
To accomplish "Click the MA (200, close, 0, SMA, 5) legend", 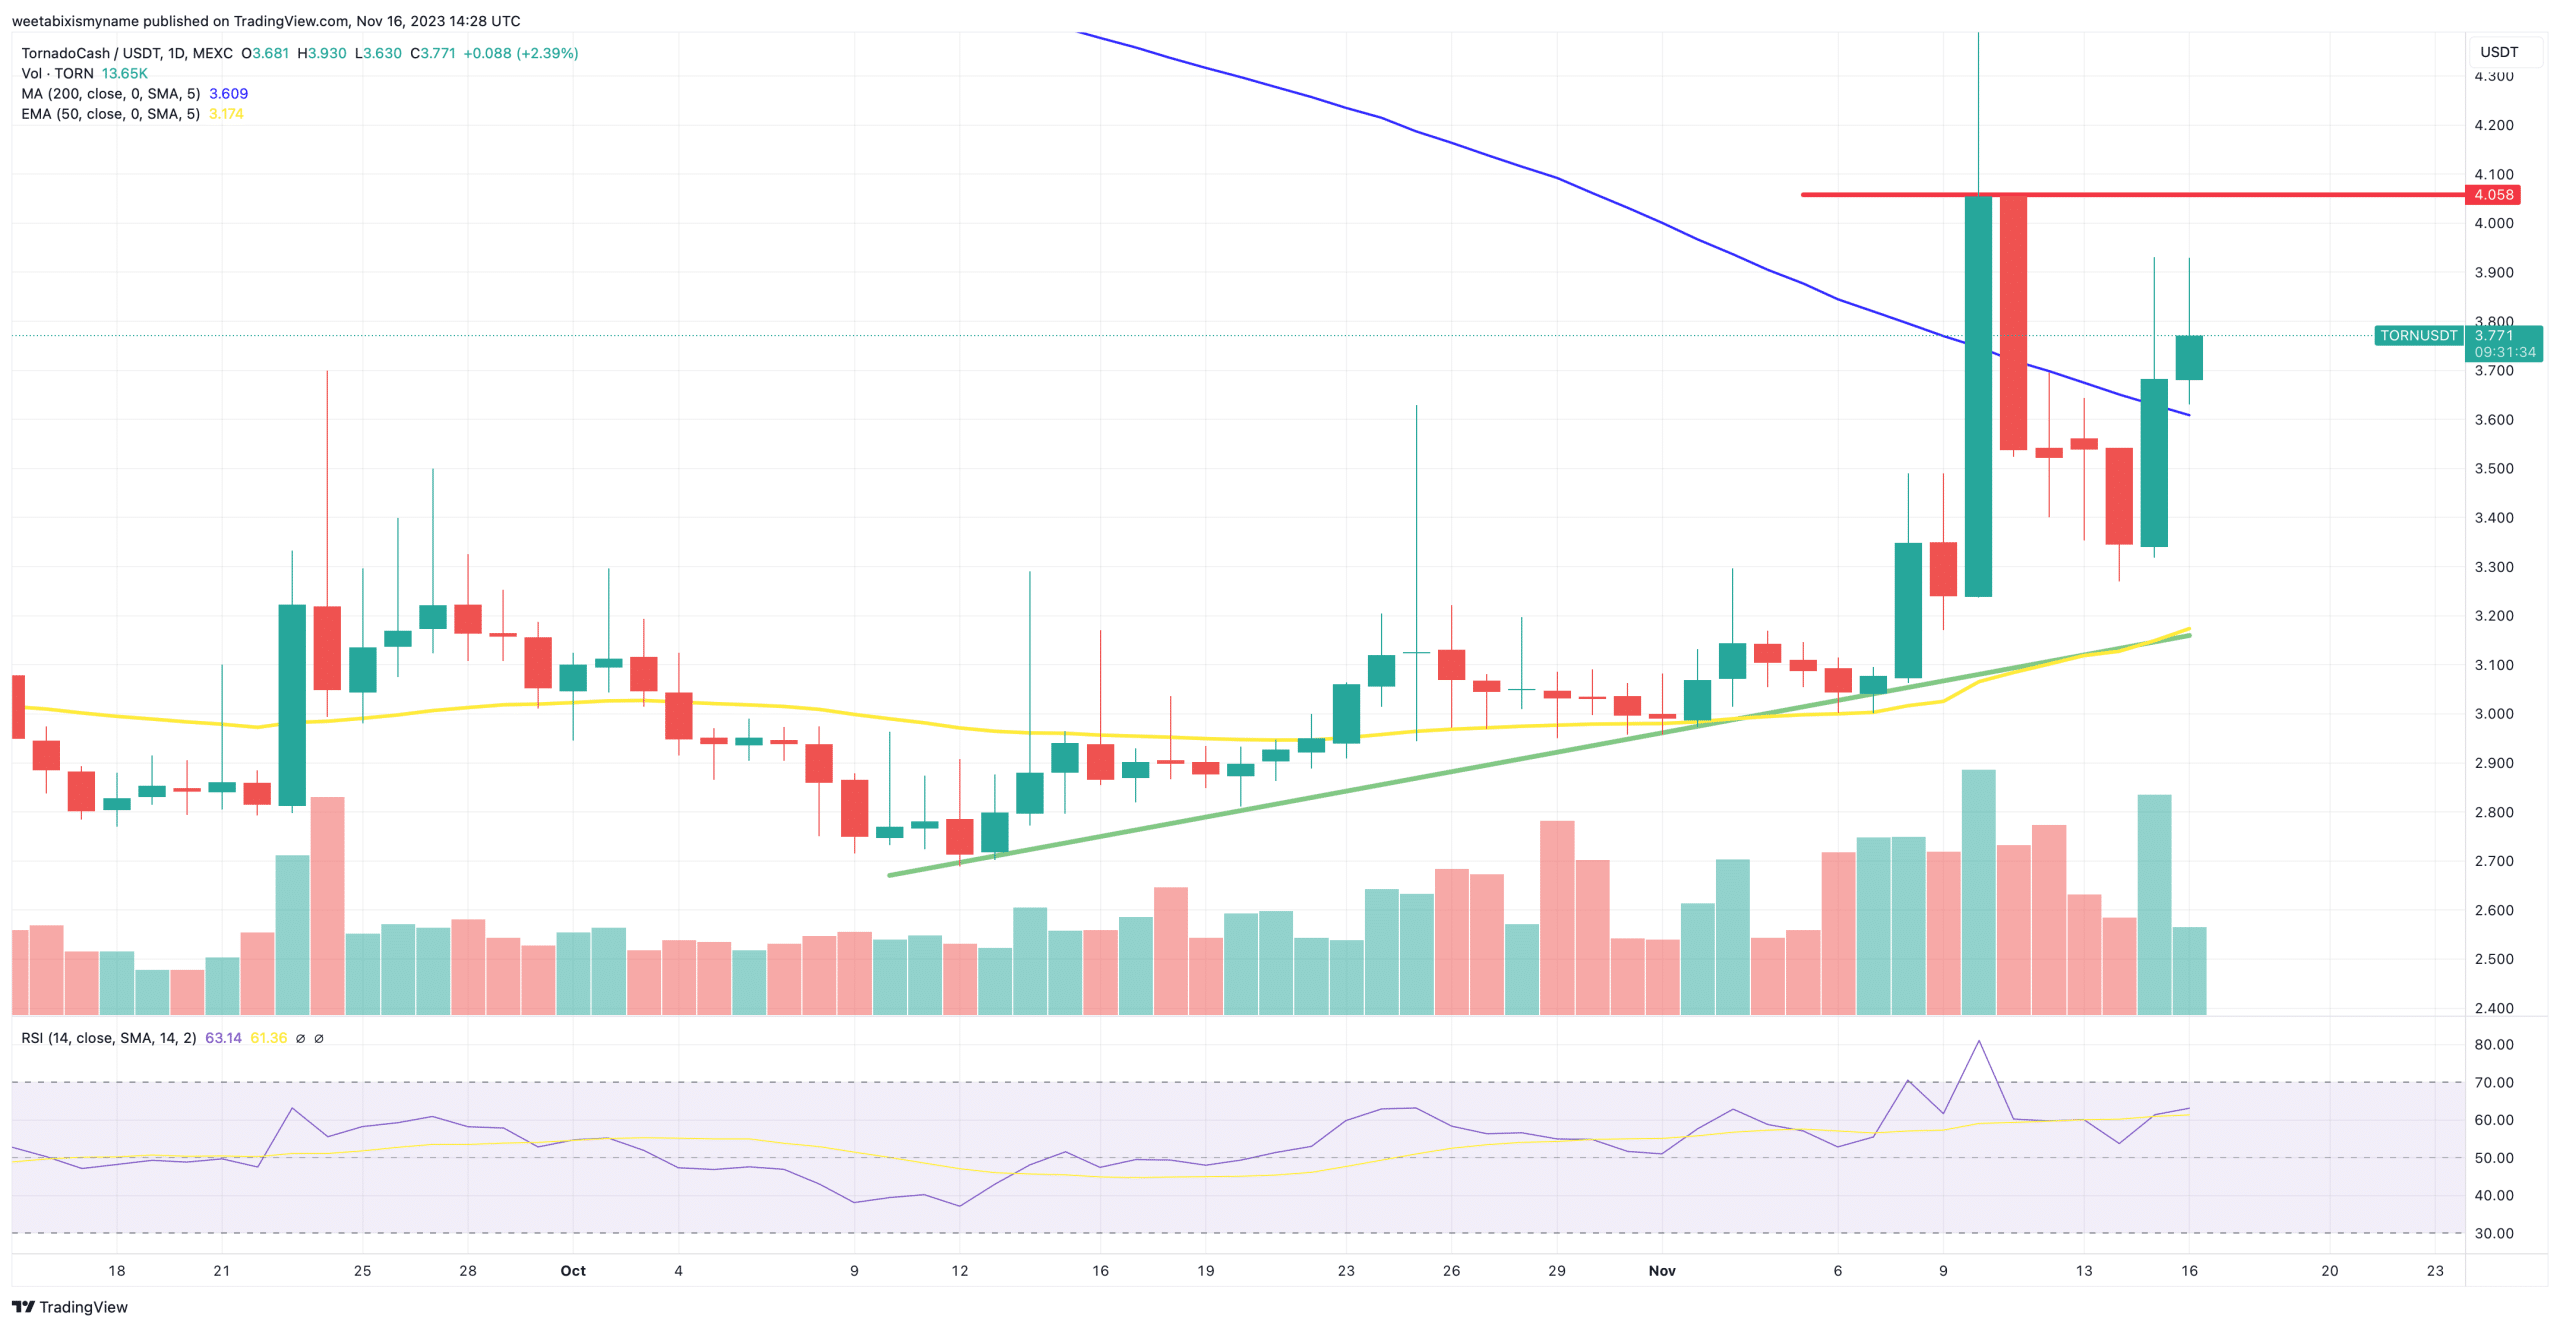I will [110, 93].
